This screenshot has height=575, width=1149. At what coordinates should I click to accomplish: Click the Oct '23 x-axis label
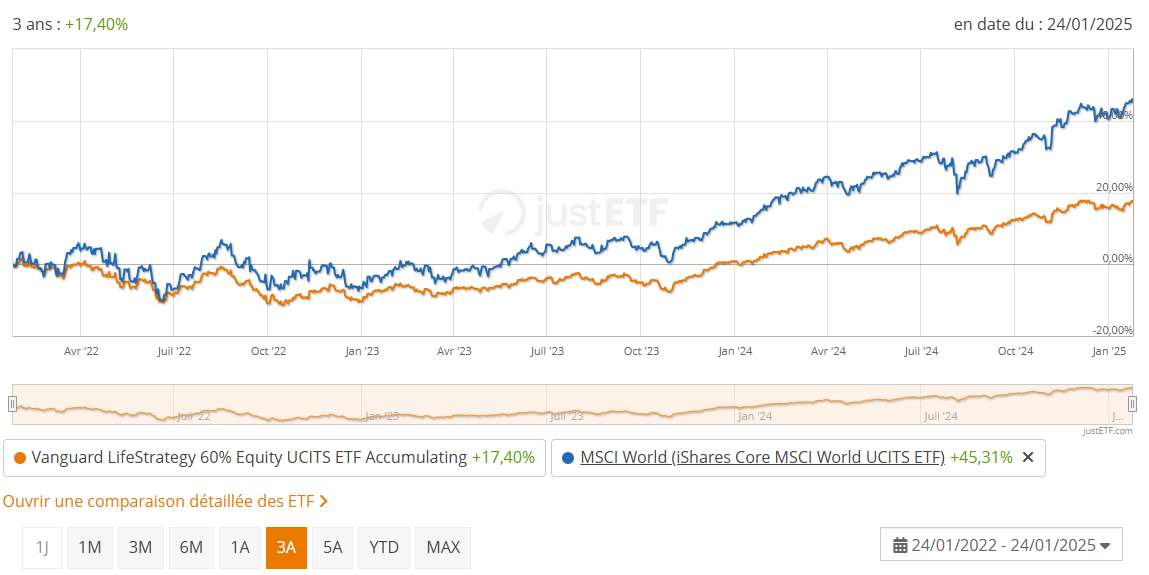click(x=641, y=352)
